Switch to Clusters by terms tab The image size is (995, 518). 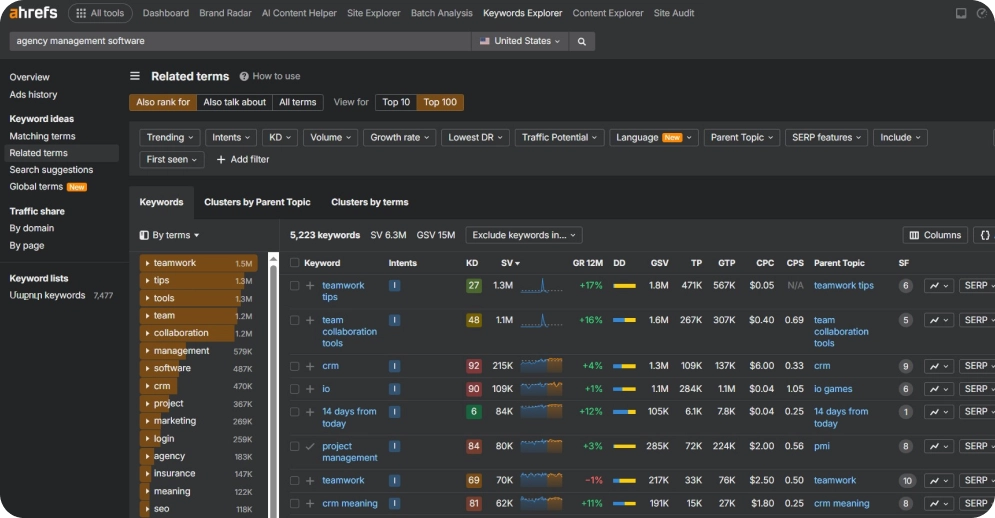(369, 202)
